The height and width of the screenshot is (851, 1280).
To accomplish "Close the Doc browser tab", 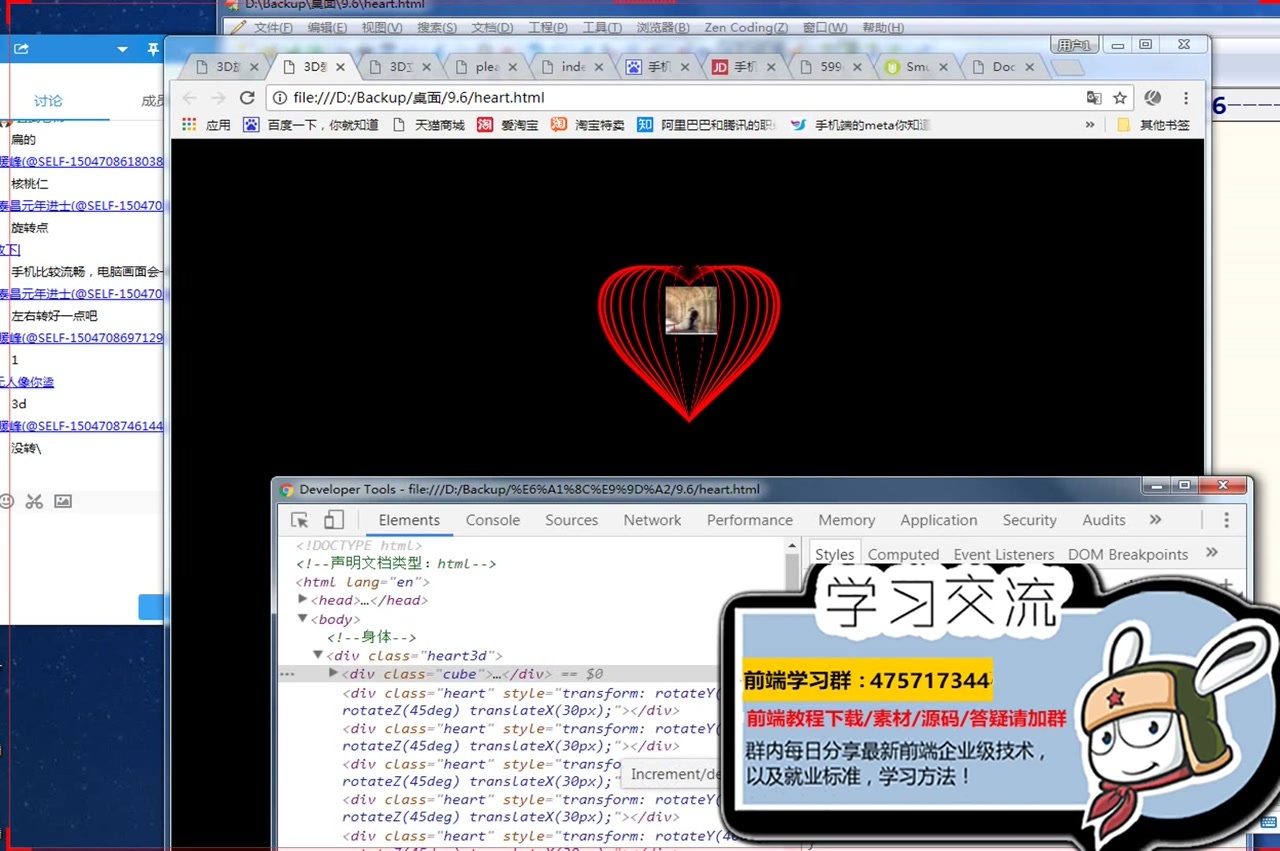I will [x=1030, y=67].
